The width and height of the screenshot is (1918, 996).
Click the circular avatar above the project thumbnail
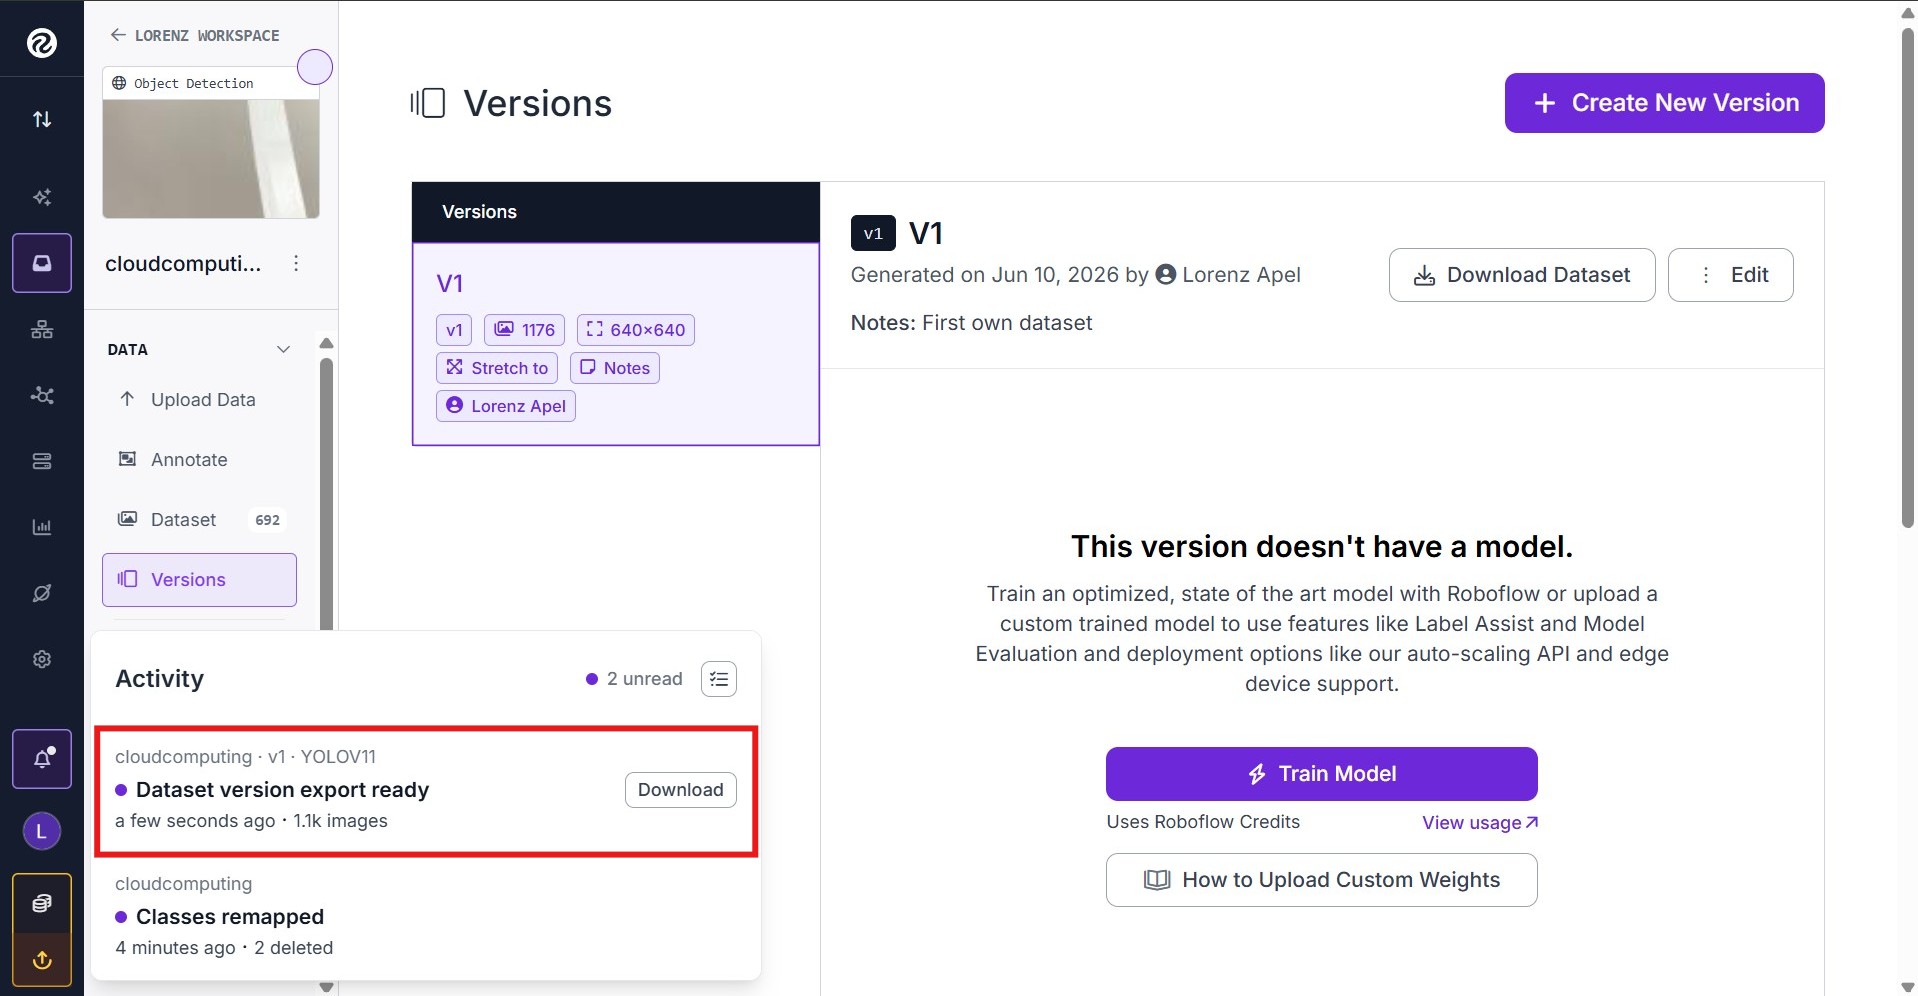tap(315, 67)
